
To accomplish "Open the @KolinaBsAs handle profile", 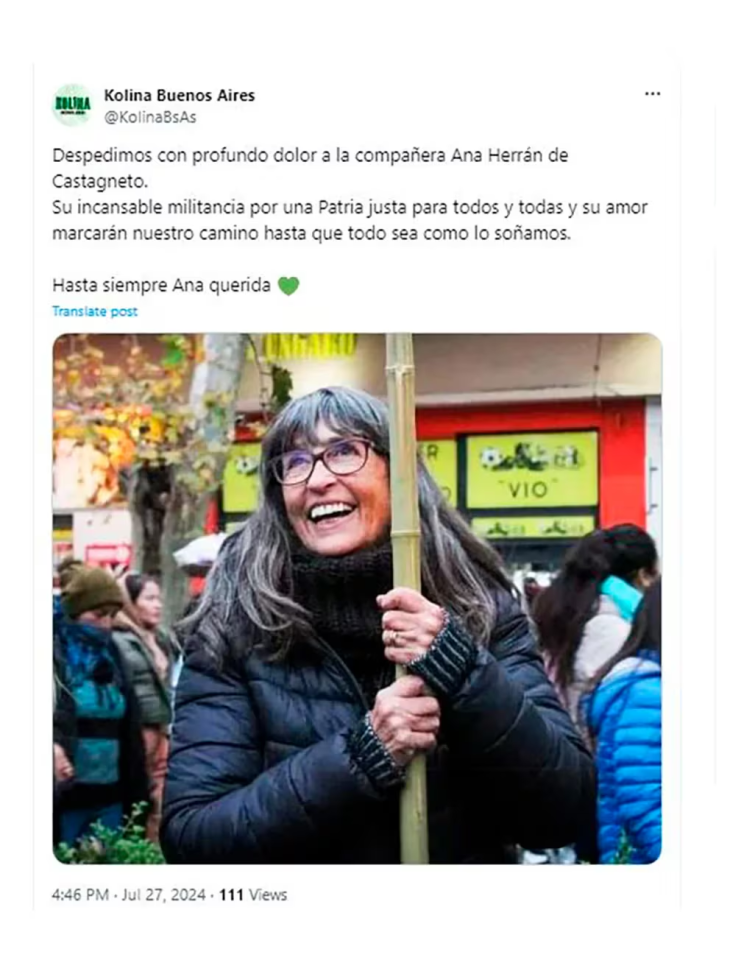I will [x=150, y=117].
